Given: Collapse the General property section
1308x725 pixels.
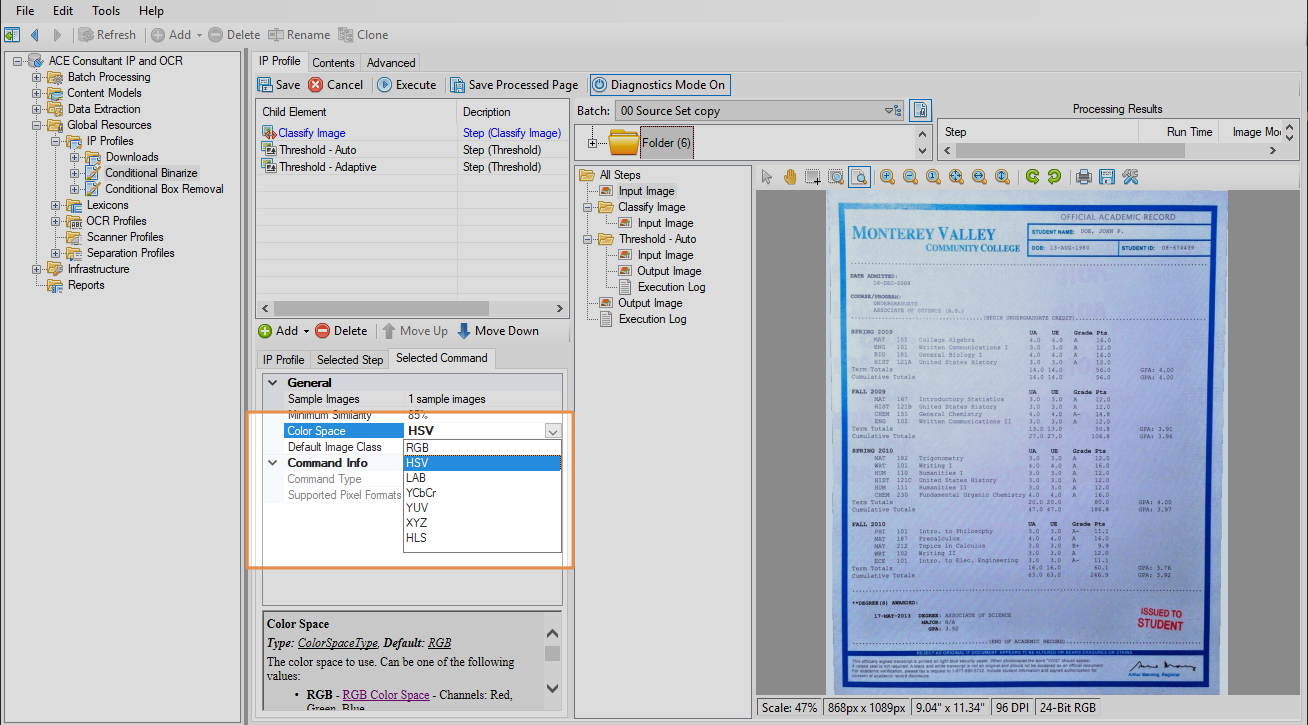Looking at the screenshot, I should coord(272,383).
